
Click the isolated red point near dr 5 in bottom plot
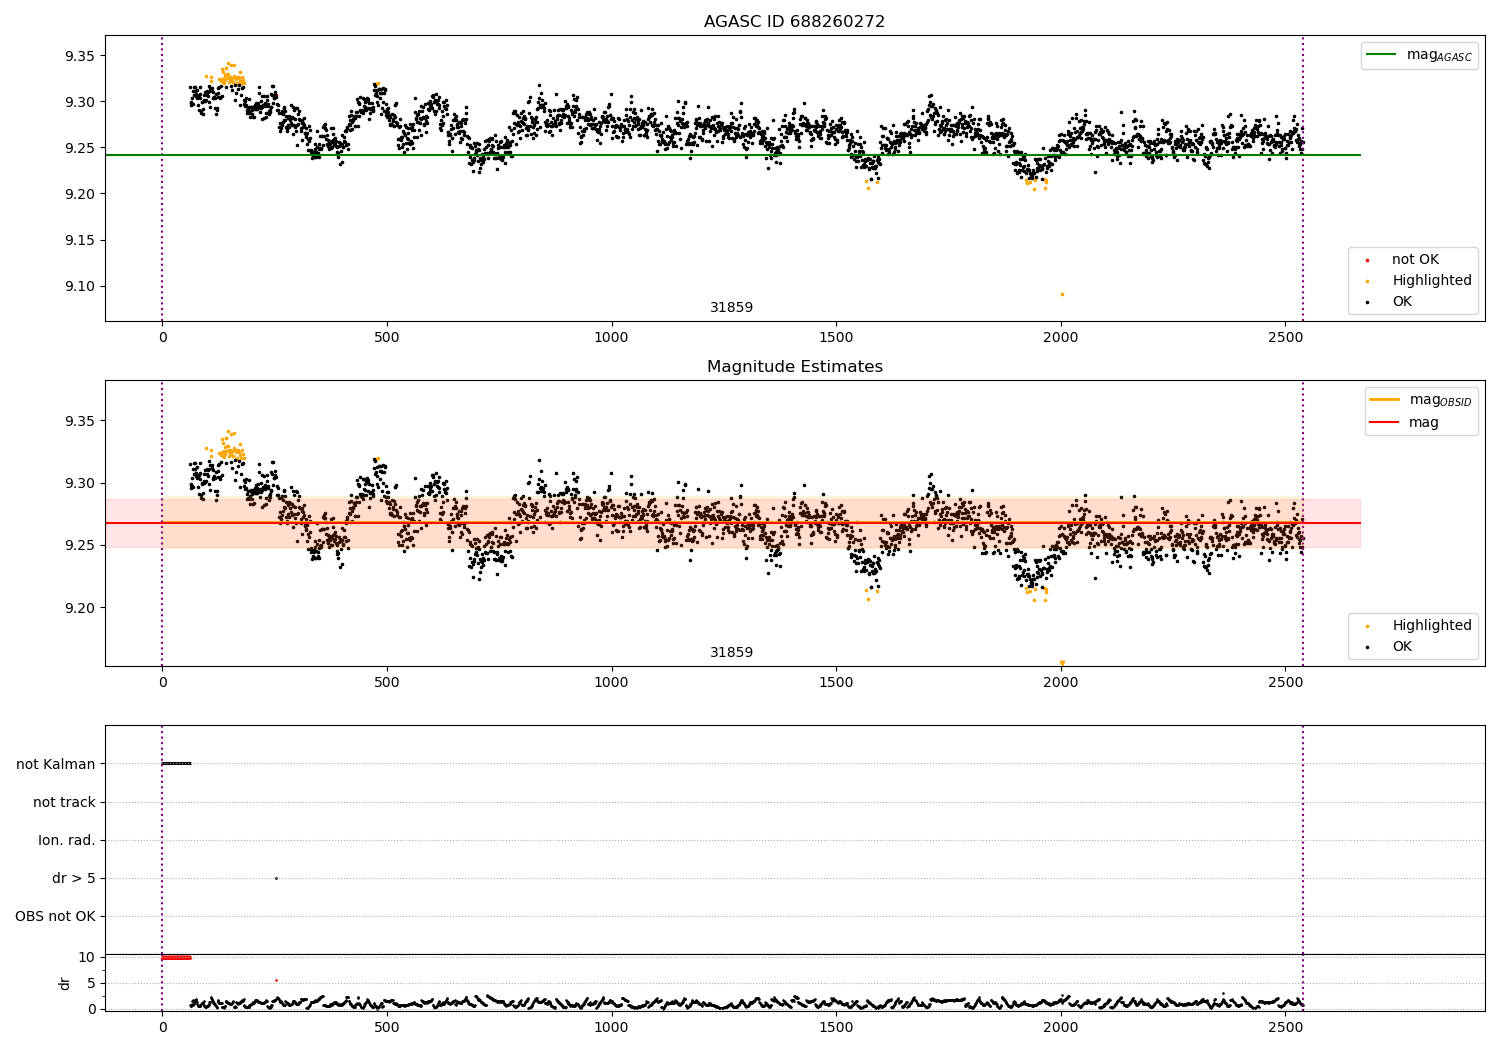pos(276,980)
